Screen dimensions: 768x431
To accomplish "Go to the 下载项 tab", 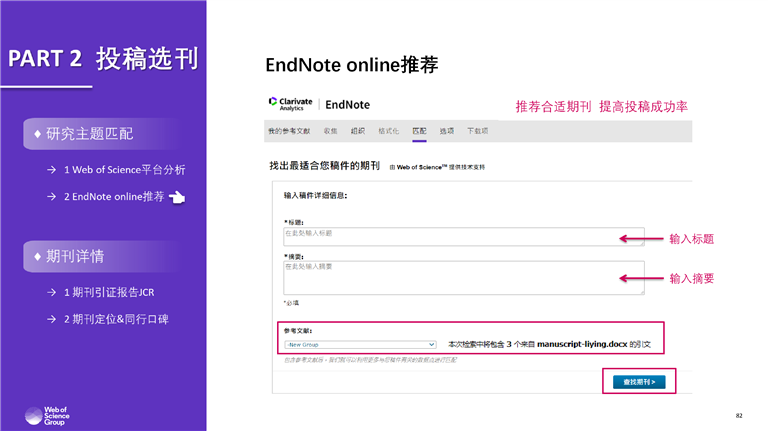I will tap(478, 131).
